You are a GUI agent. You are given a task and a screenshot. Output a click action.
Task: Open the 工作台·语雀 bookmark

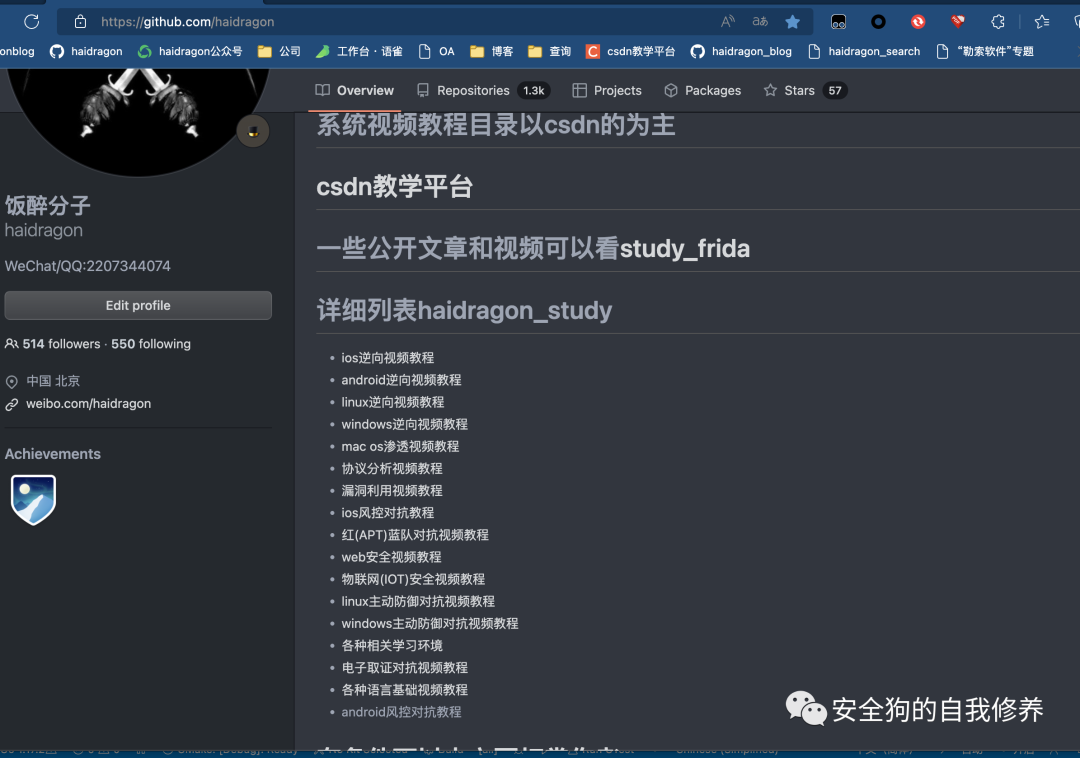[x=359, y=52]
